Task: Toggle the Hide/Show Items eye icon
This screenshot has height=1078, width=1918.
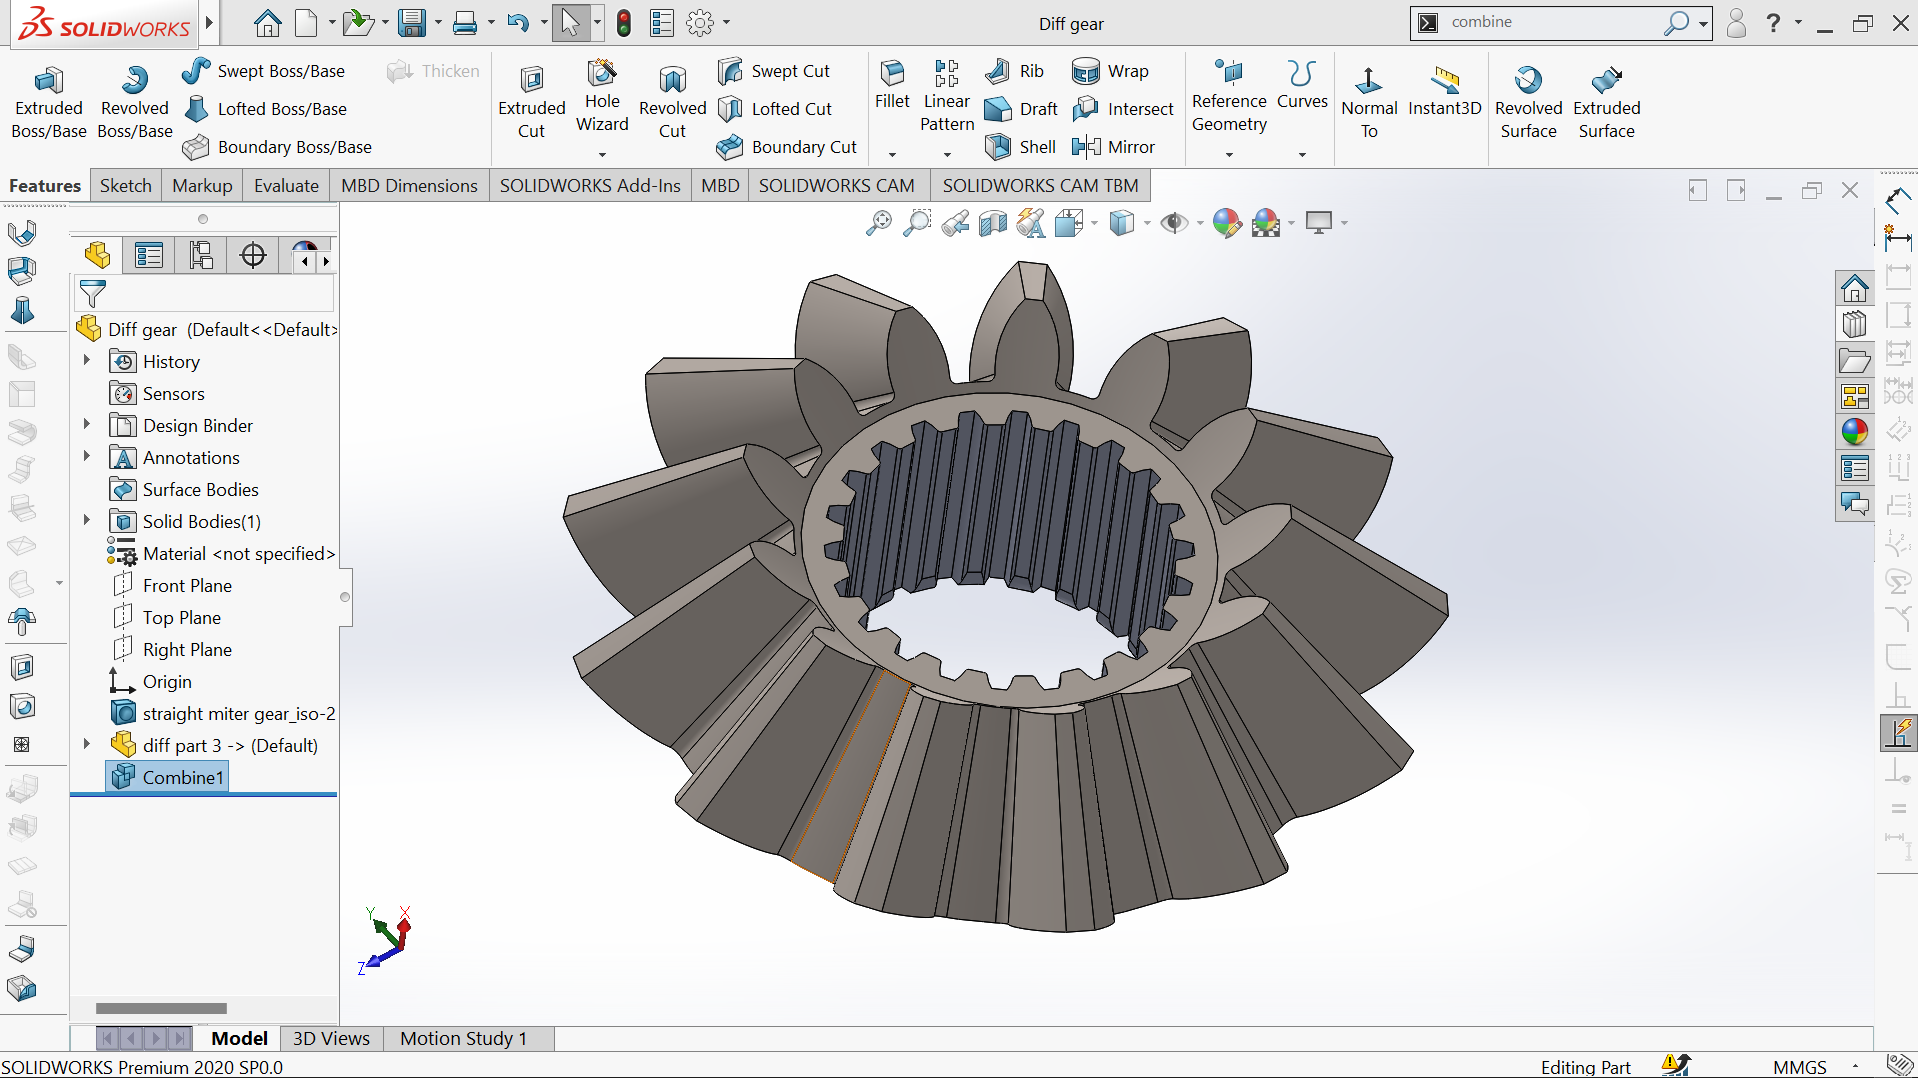Action: pyautogui.click(x=1173, y=223)
